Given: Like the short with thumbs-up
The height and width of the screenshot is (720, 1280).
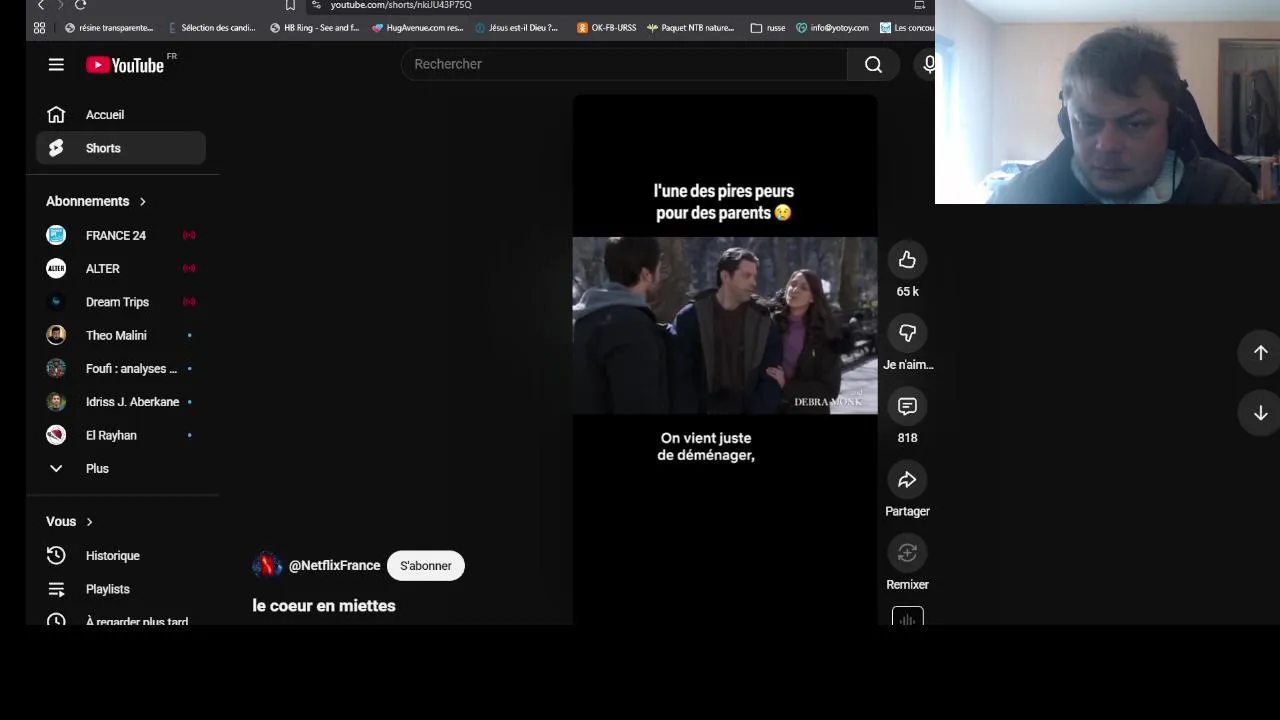Looking at the screenshot, I should tap(907, 260).
